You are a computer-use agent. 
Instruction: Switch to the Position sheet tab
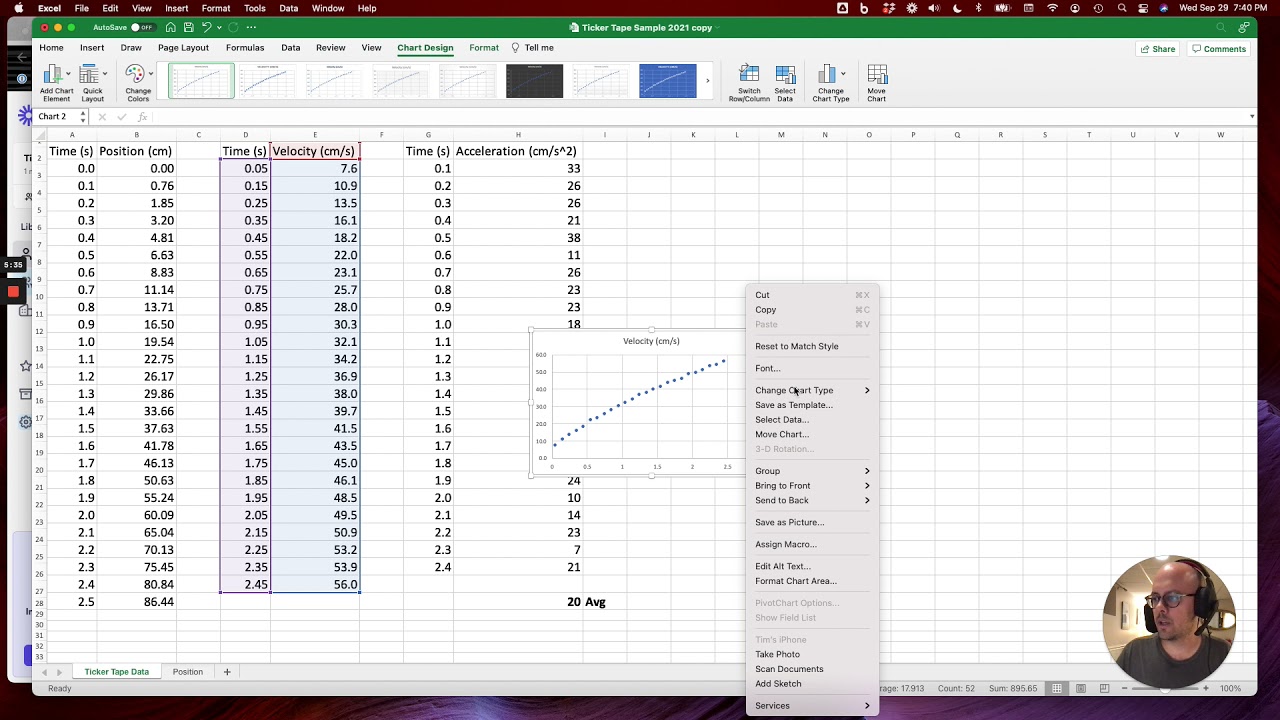[x=188, y=672]
